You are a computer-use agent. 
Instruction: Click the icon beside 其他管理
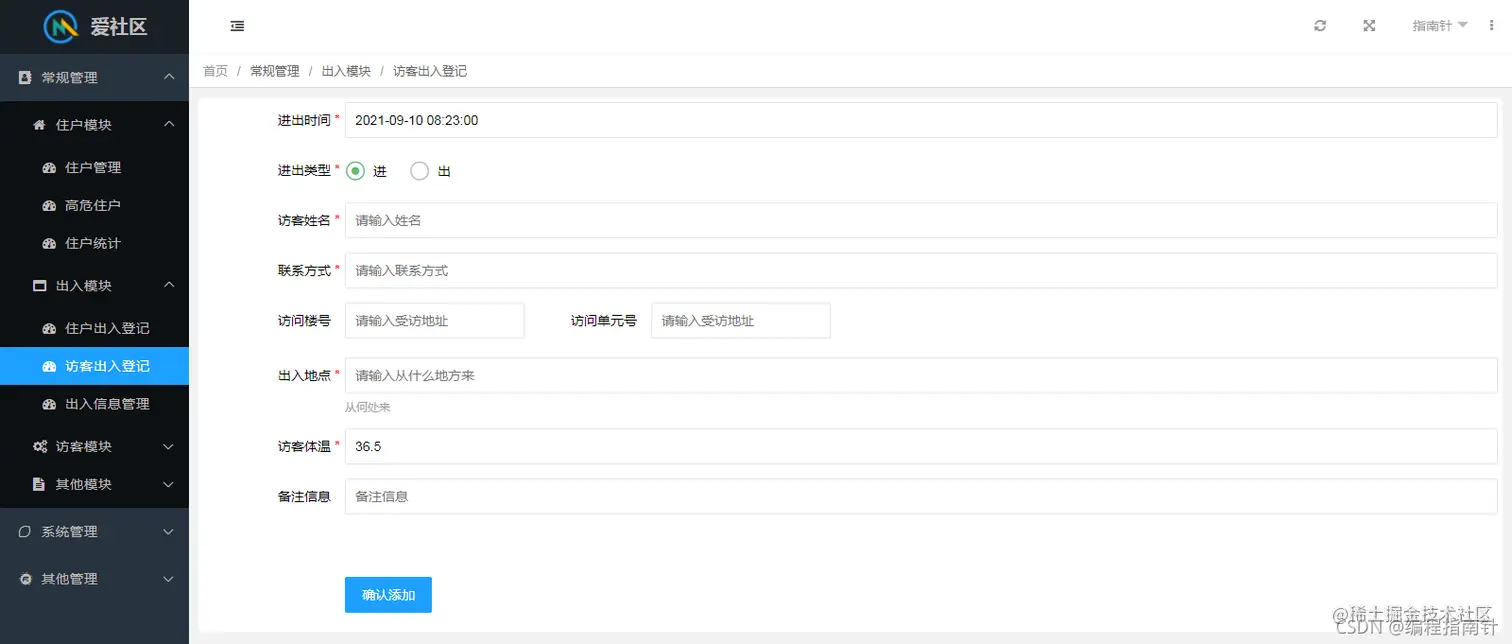pos(26,579)
